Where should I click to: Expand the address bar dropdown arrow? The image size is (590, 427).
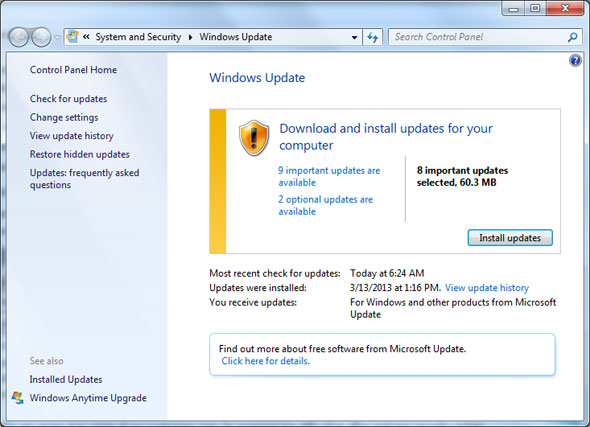354,37
